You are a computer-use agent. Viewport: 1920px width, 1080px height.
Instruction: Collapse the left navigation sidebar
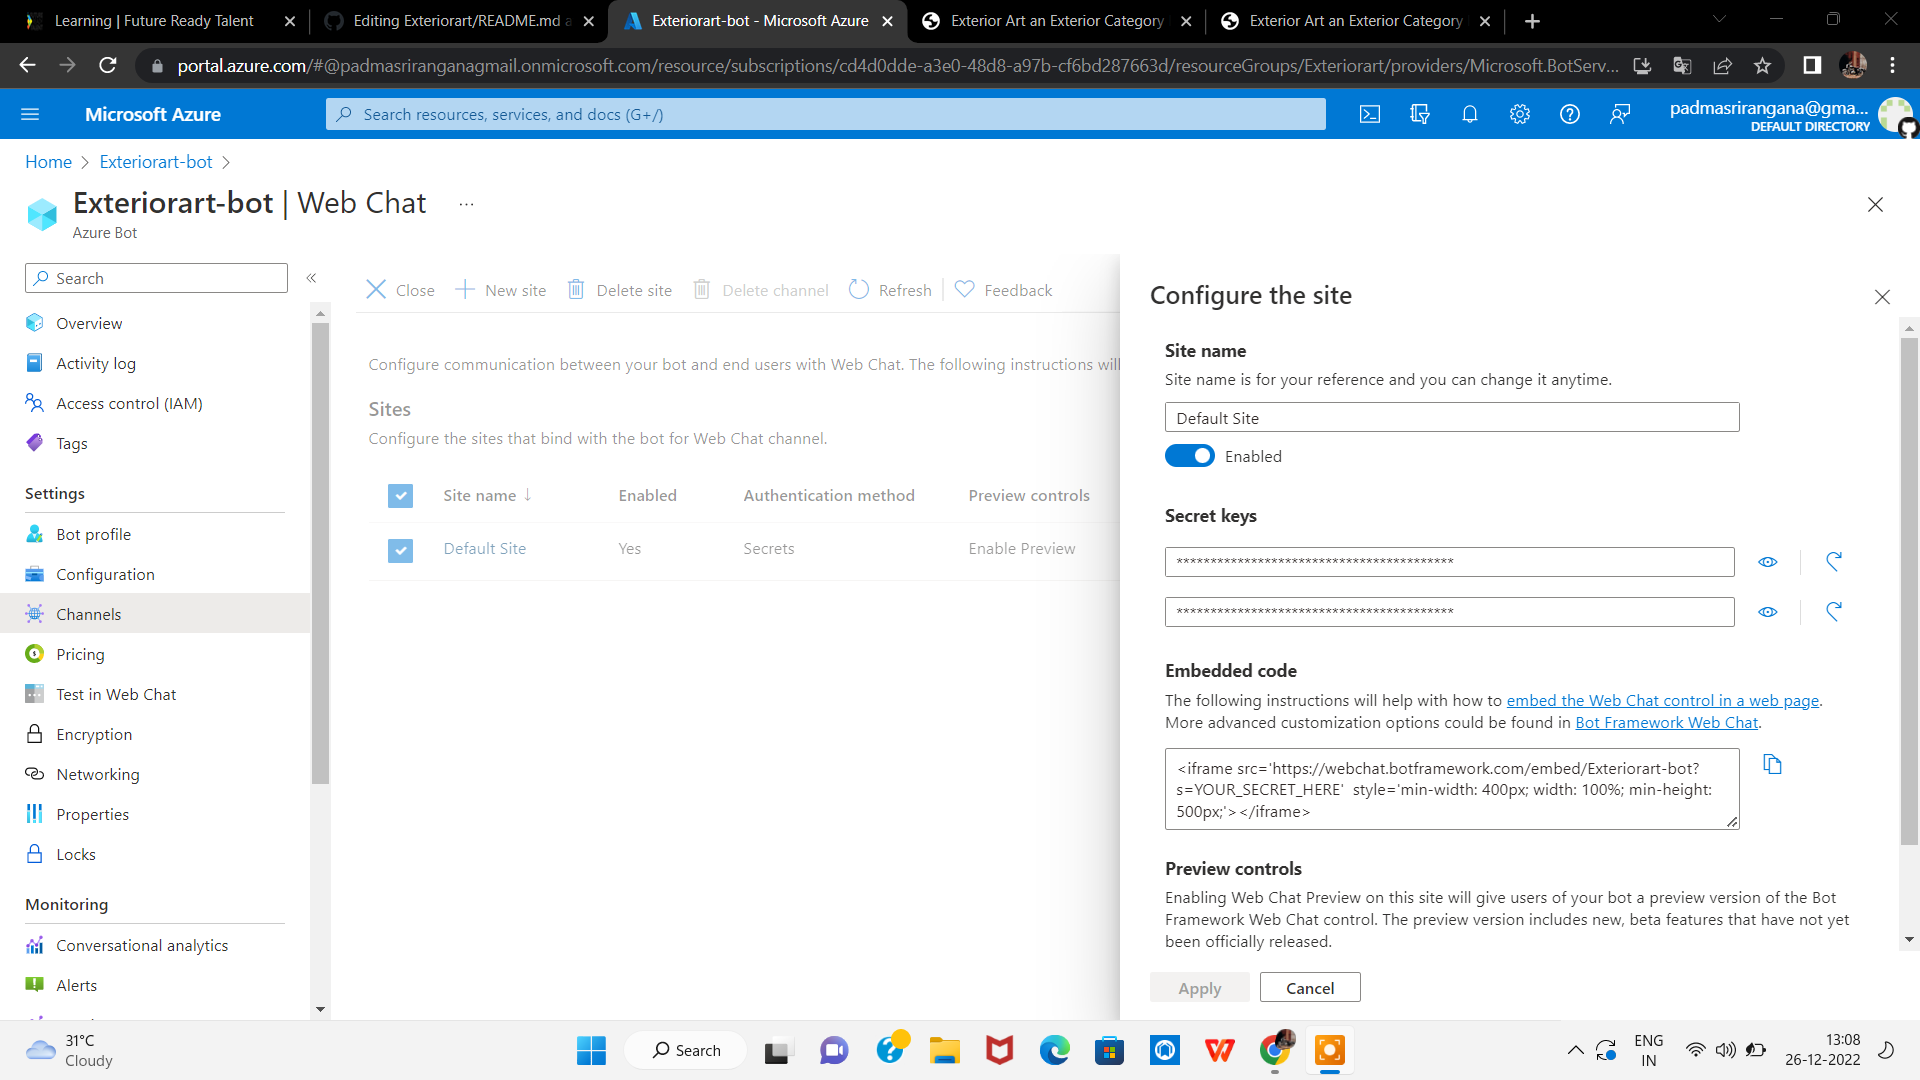point(311,278)
